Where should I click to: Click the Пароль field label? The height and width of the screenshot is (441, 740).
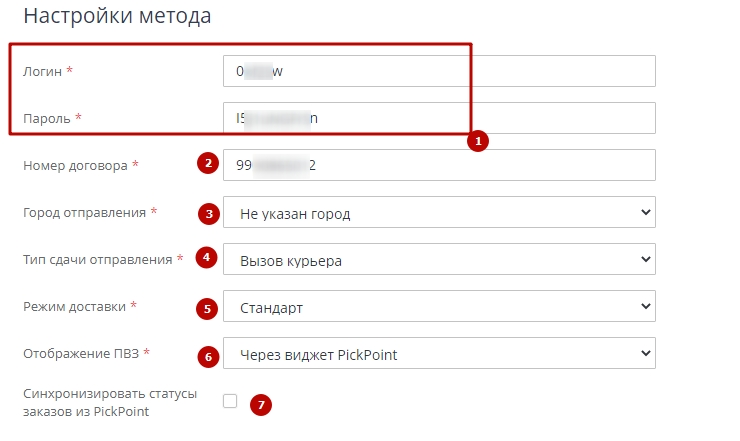click(47, 118)
